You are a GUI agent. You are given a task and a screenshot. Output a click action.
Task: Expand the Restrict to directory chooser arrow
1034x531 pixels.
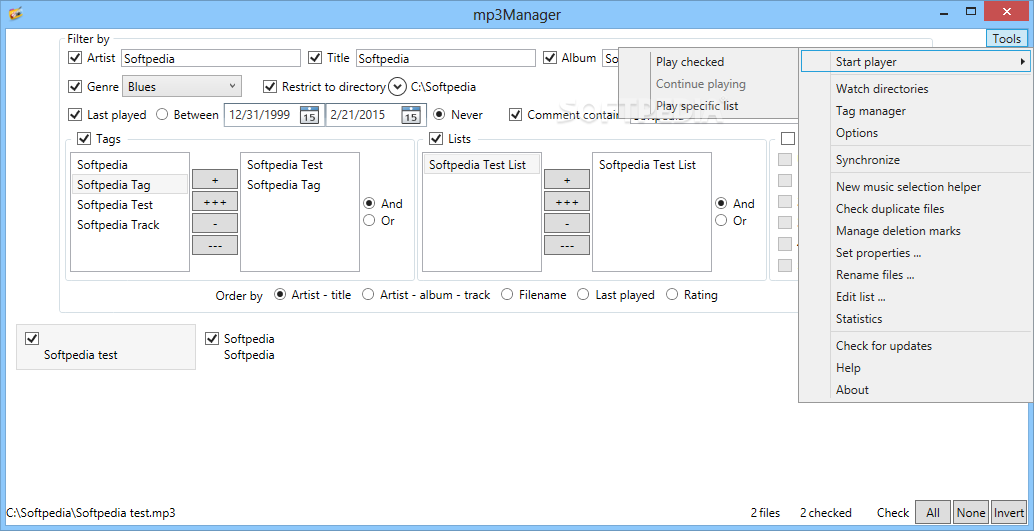pyautogui.click(x=397, y=86)
